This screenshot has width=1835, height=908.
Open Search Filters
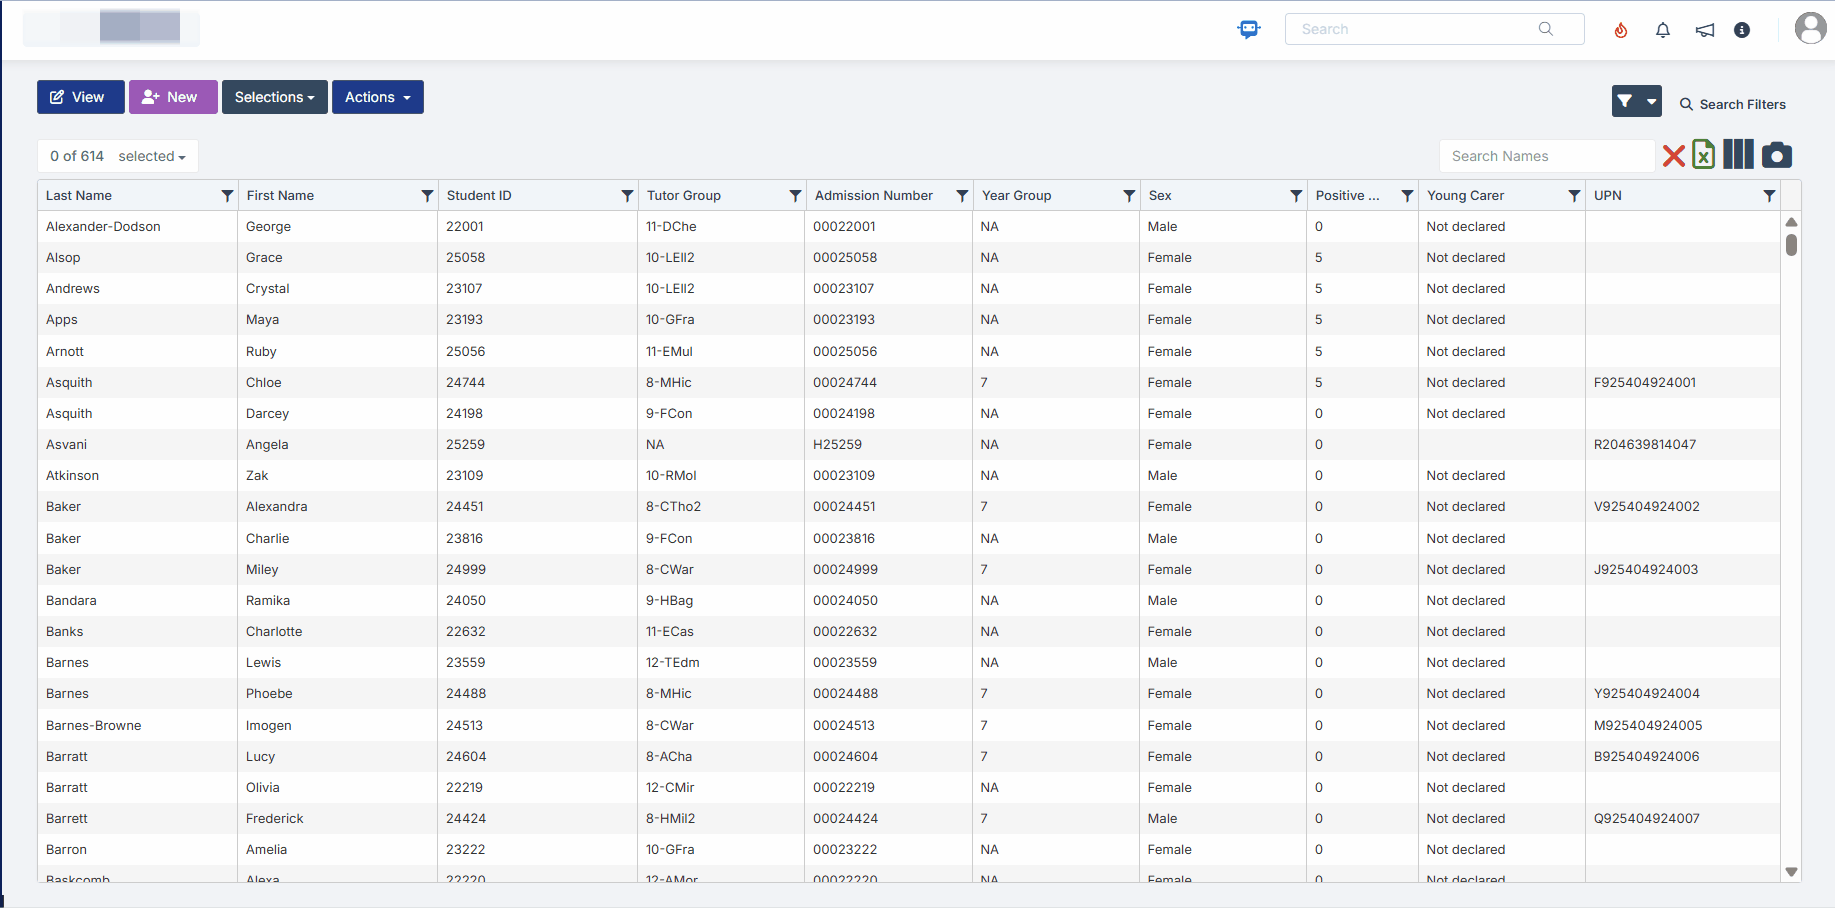pyautogui.click(x=1733, y=104)
